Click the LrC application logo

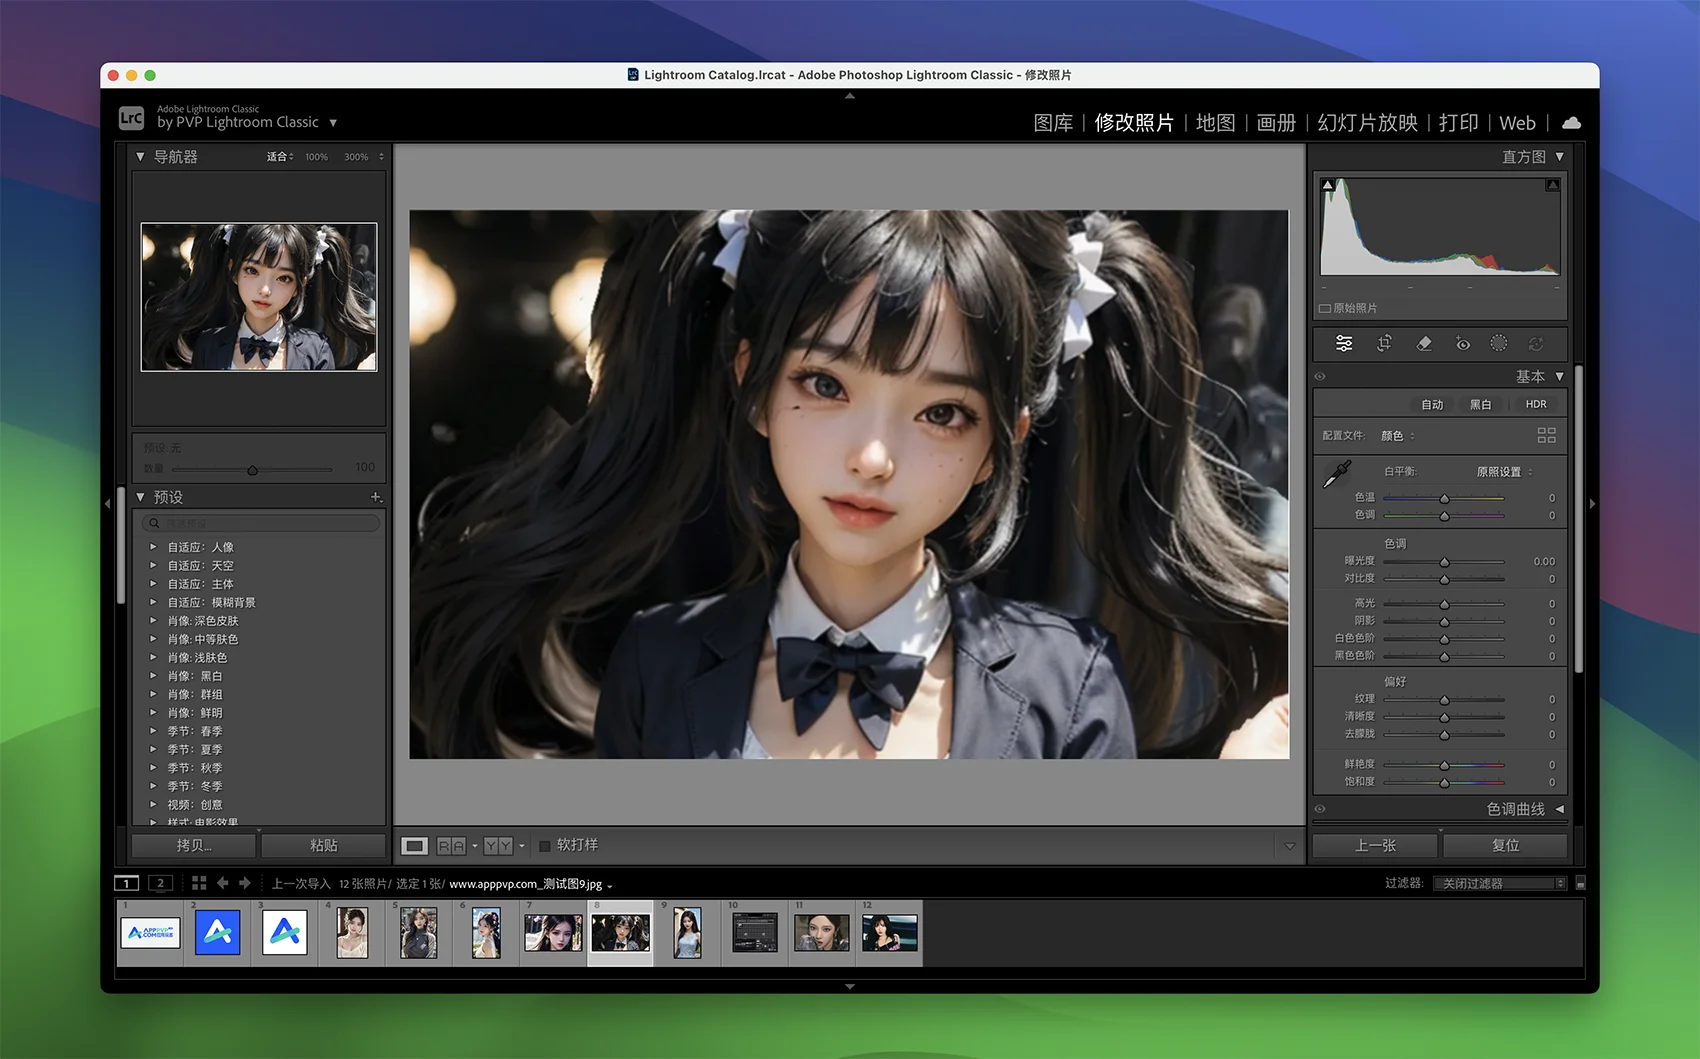point(131,118)
